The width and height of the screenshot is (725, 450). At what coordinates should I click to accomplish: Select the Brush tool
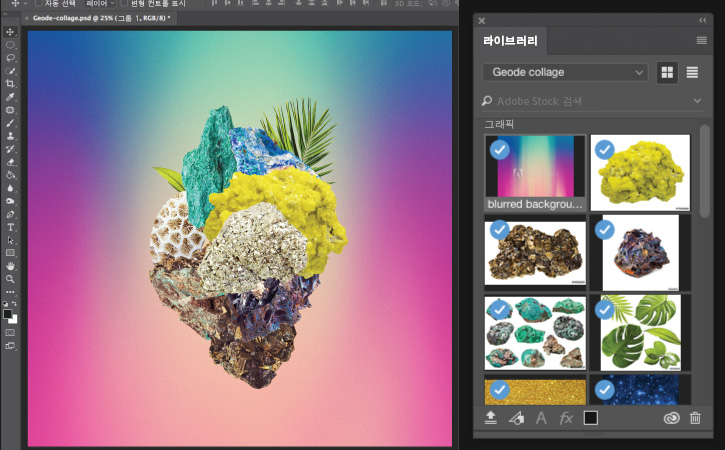pos(10,123)
